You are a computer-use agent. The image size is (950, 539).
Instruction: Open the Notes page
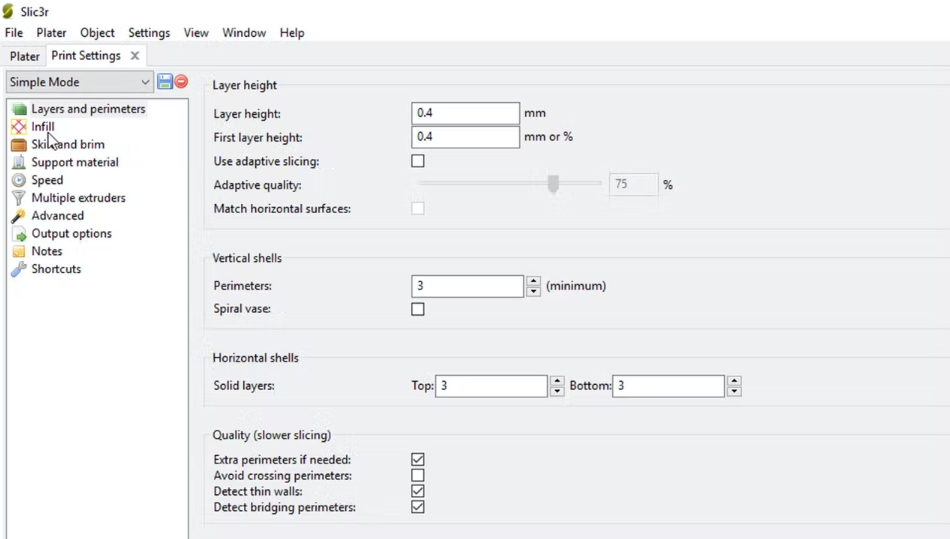tap(47, 251)
